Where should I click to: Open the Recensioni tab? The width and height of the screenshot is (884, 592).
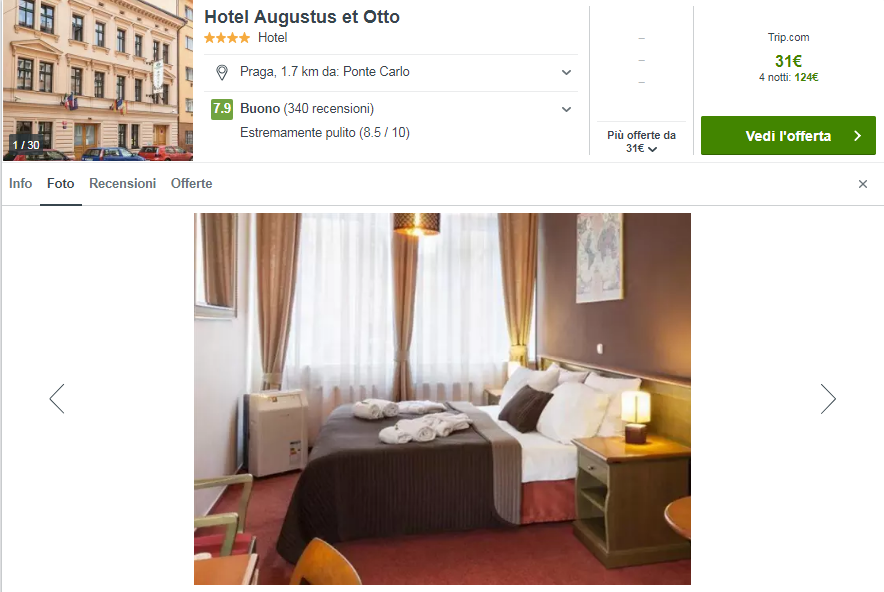[122, 184]
